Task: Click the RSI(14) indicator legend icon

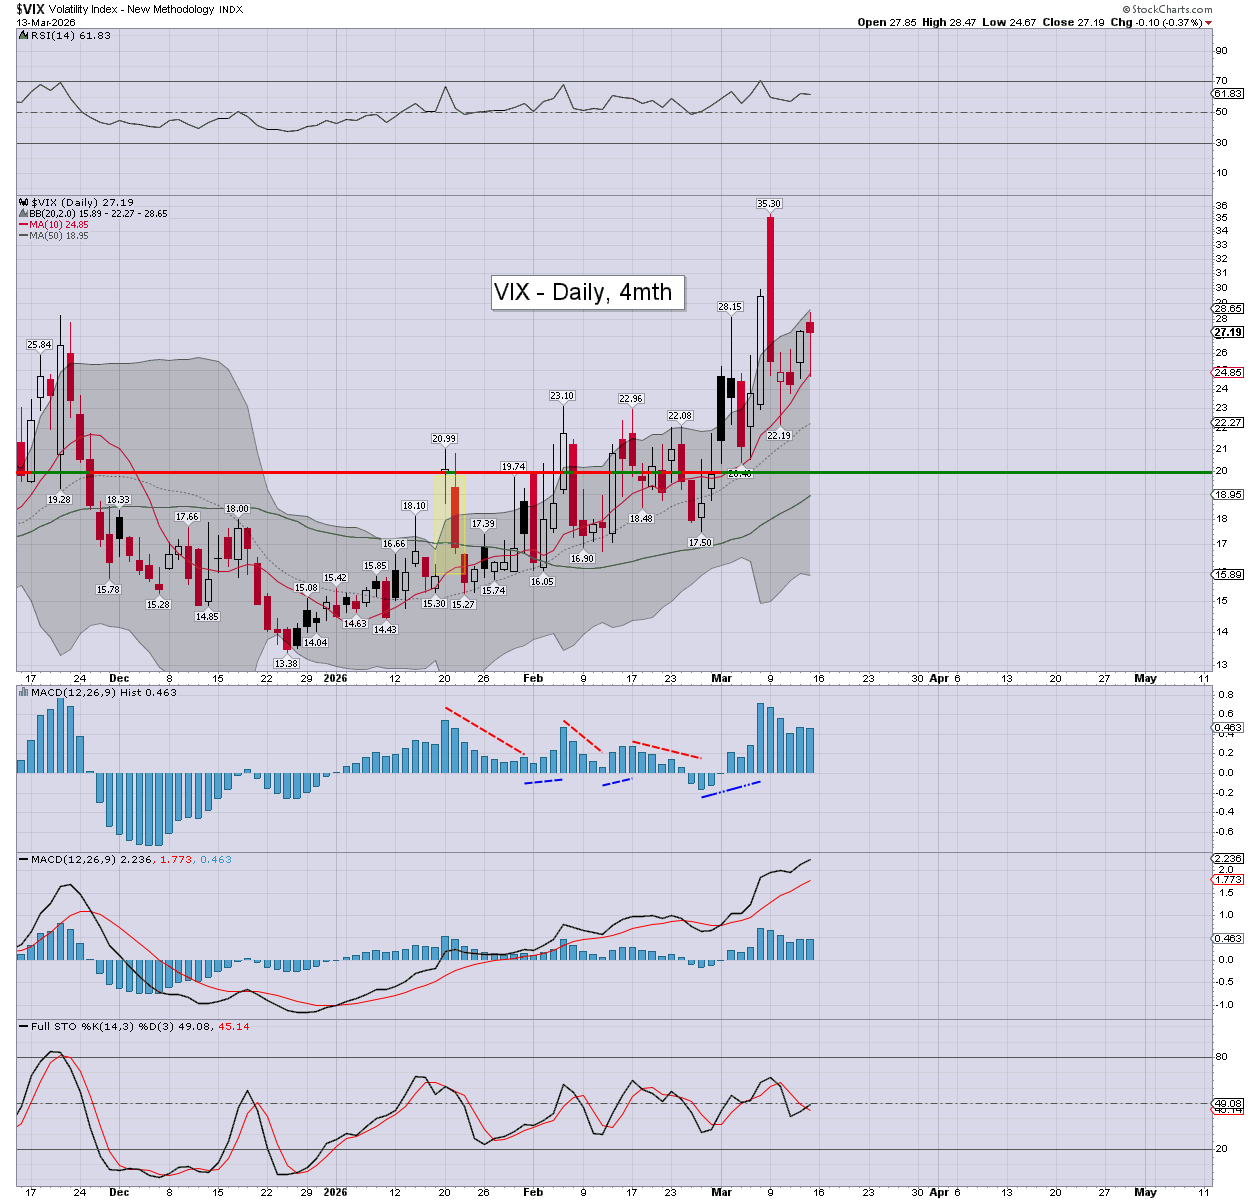Action: 23,35
